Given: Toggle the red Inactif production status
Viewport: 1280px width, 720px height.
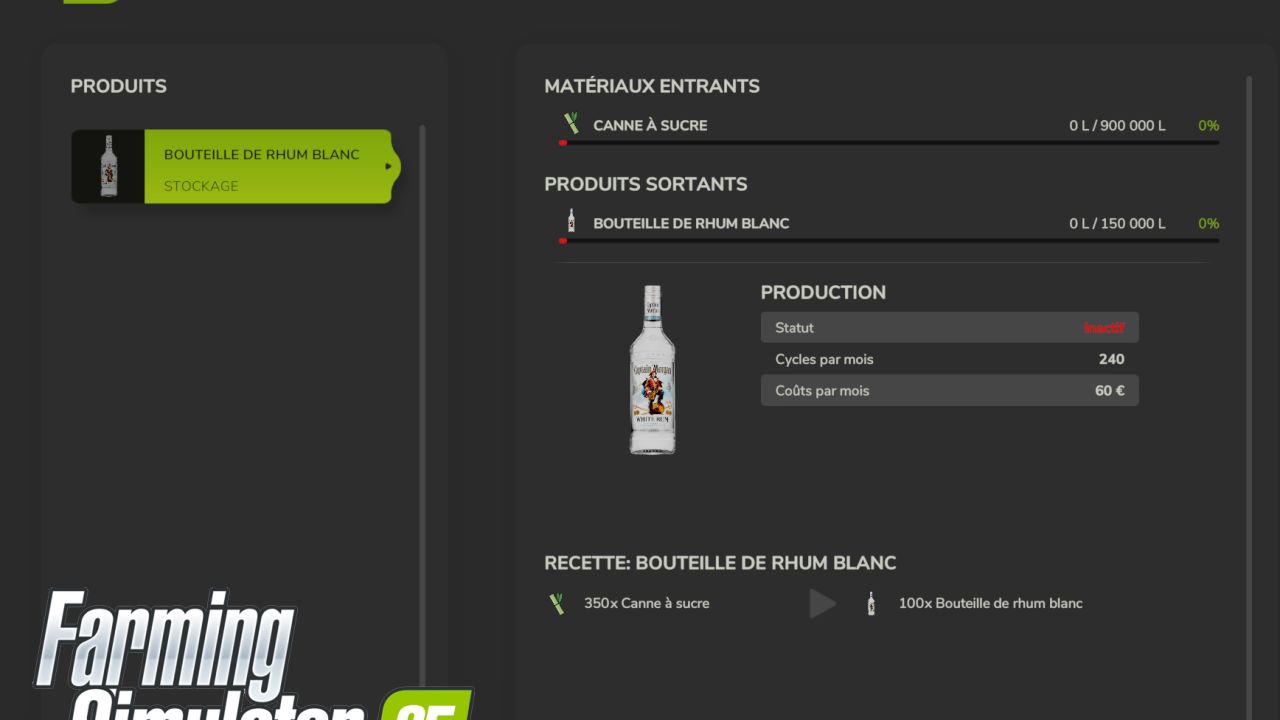Looking at the screenshot, I should 1104,328.
